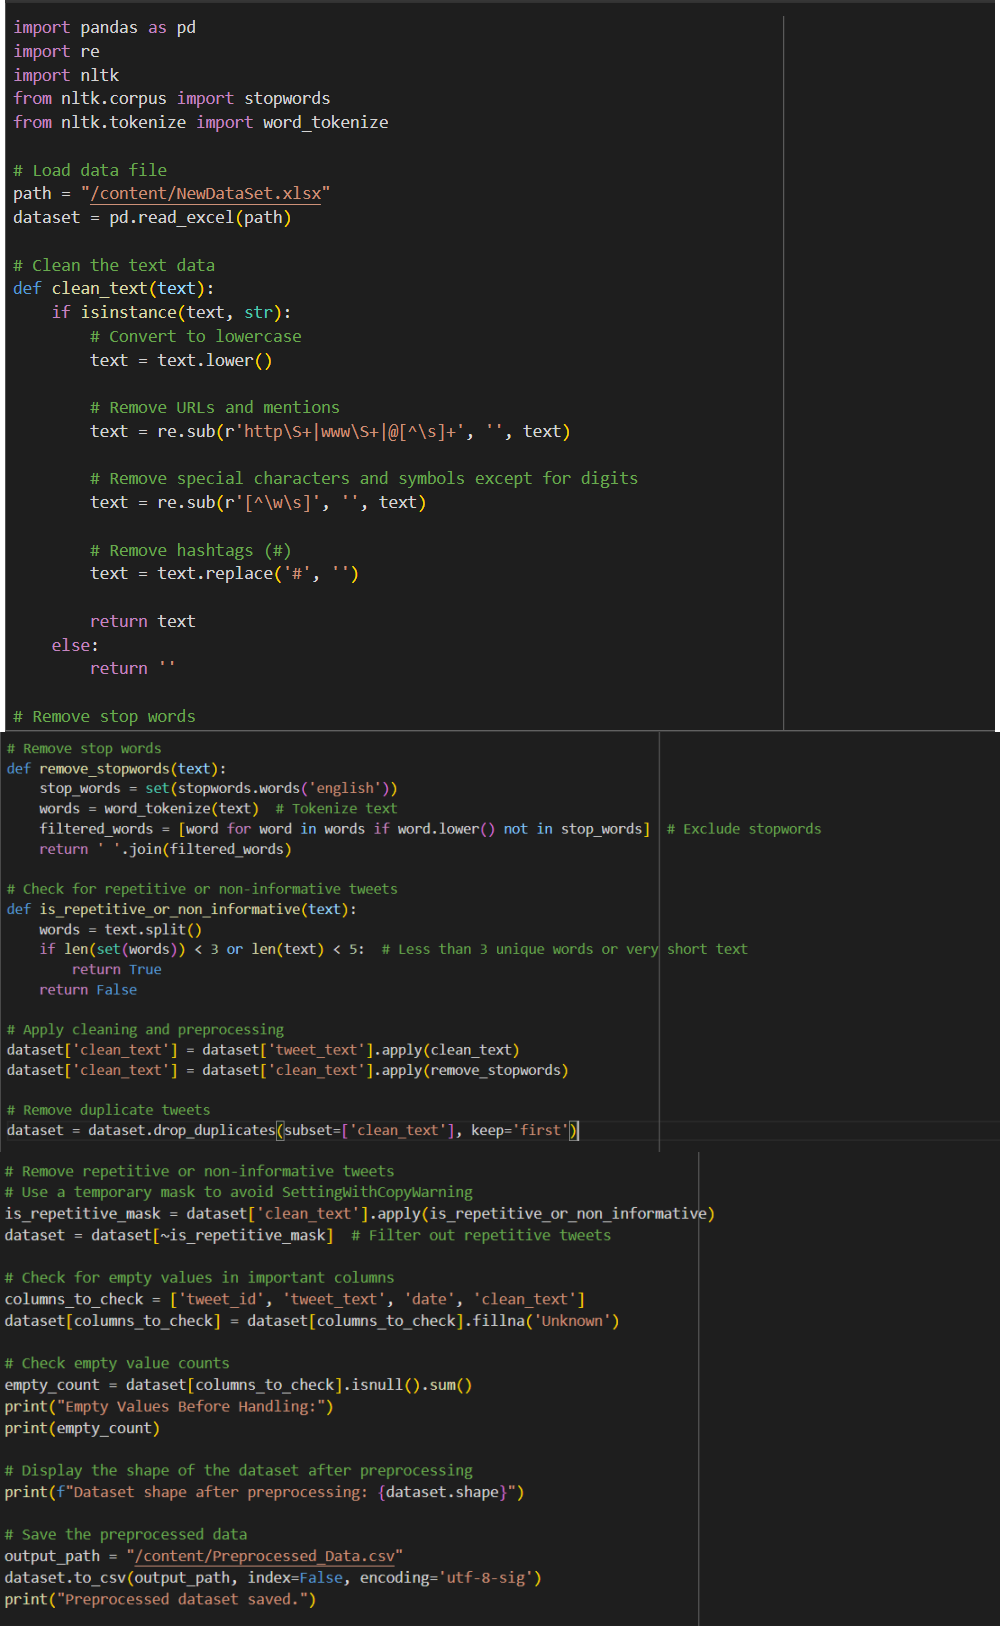The height and width of the screenshot is (1626, 1000).
Task: Click the 'import pandas as pd' line
Action: coord(104,28)
